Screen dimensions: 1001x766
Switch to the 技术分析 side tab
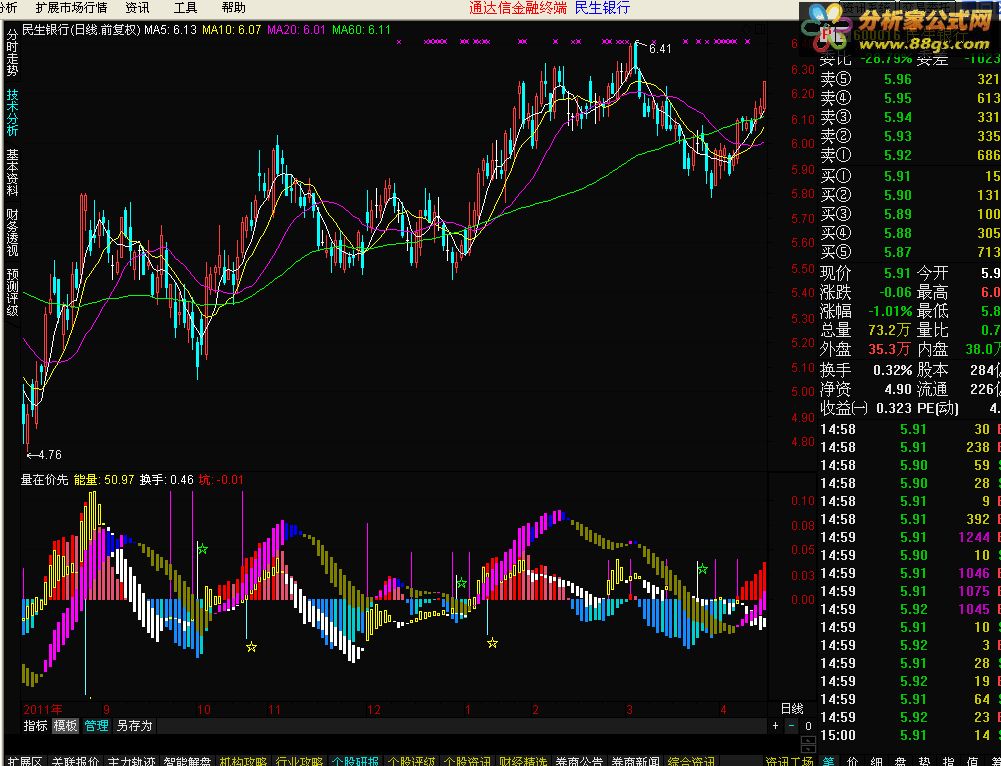[x=12, y=112]
